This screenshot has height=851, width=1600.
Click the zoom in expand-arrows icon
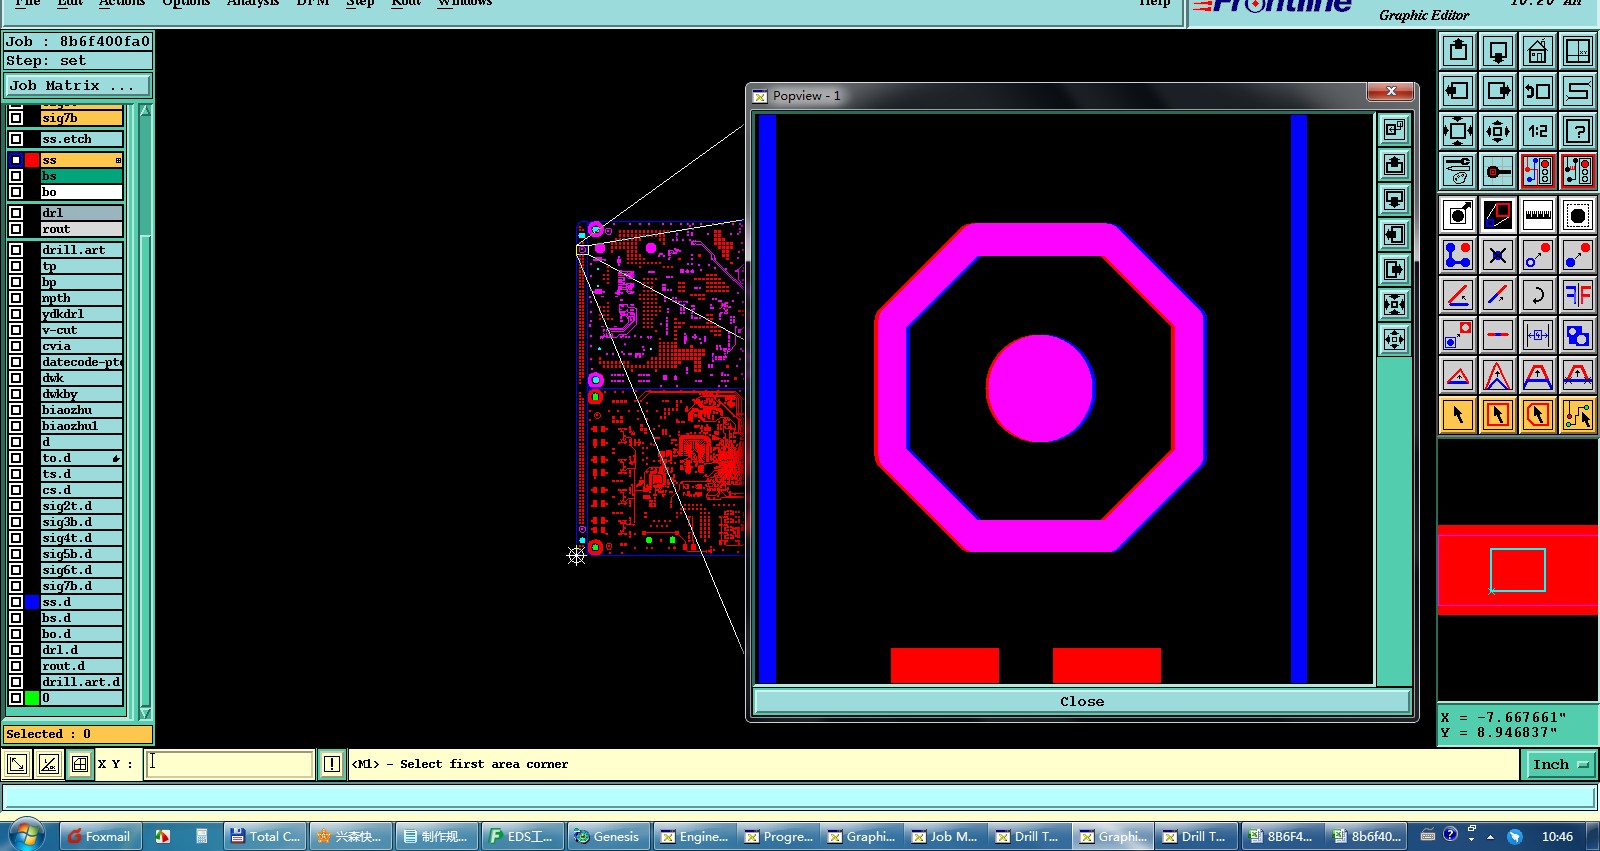(1458, 131)
